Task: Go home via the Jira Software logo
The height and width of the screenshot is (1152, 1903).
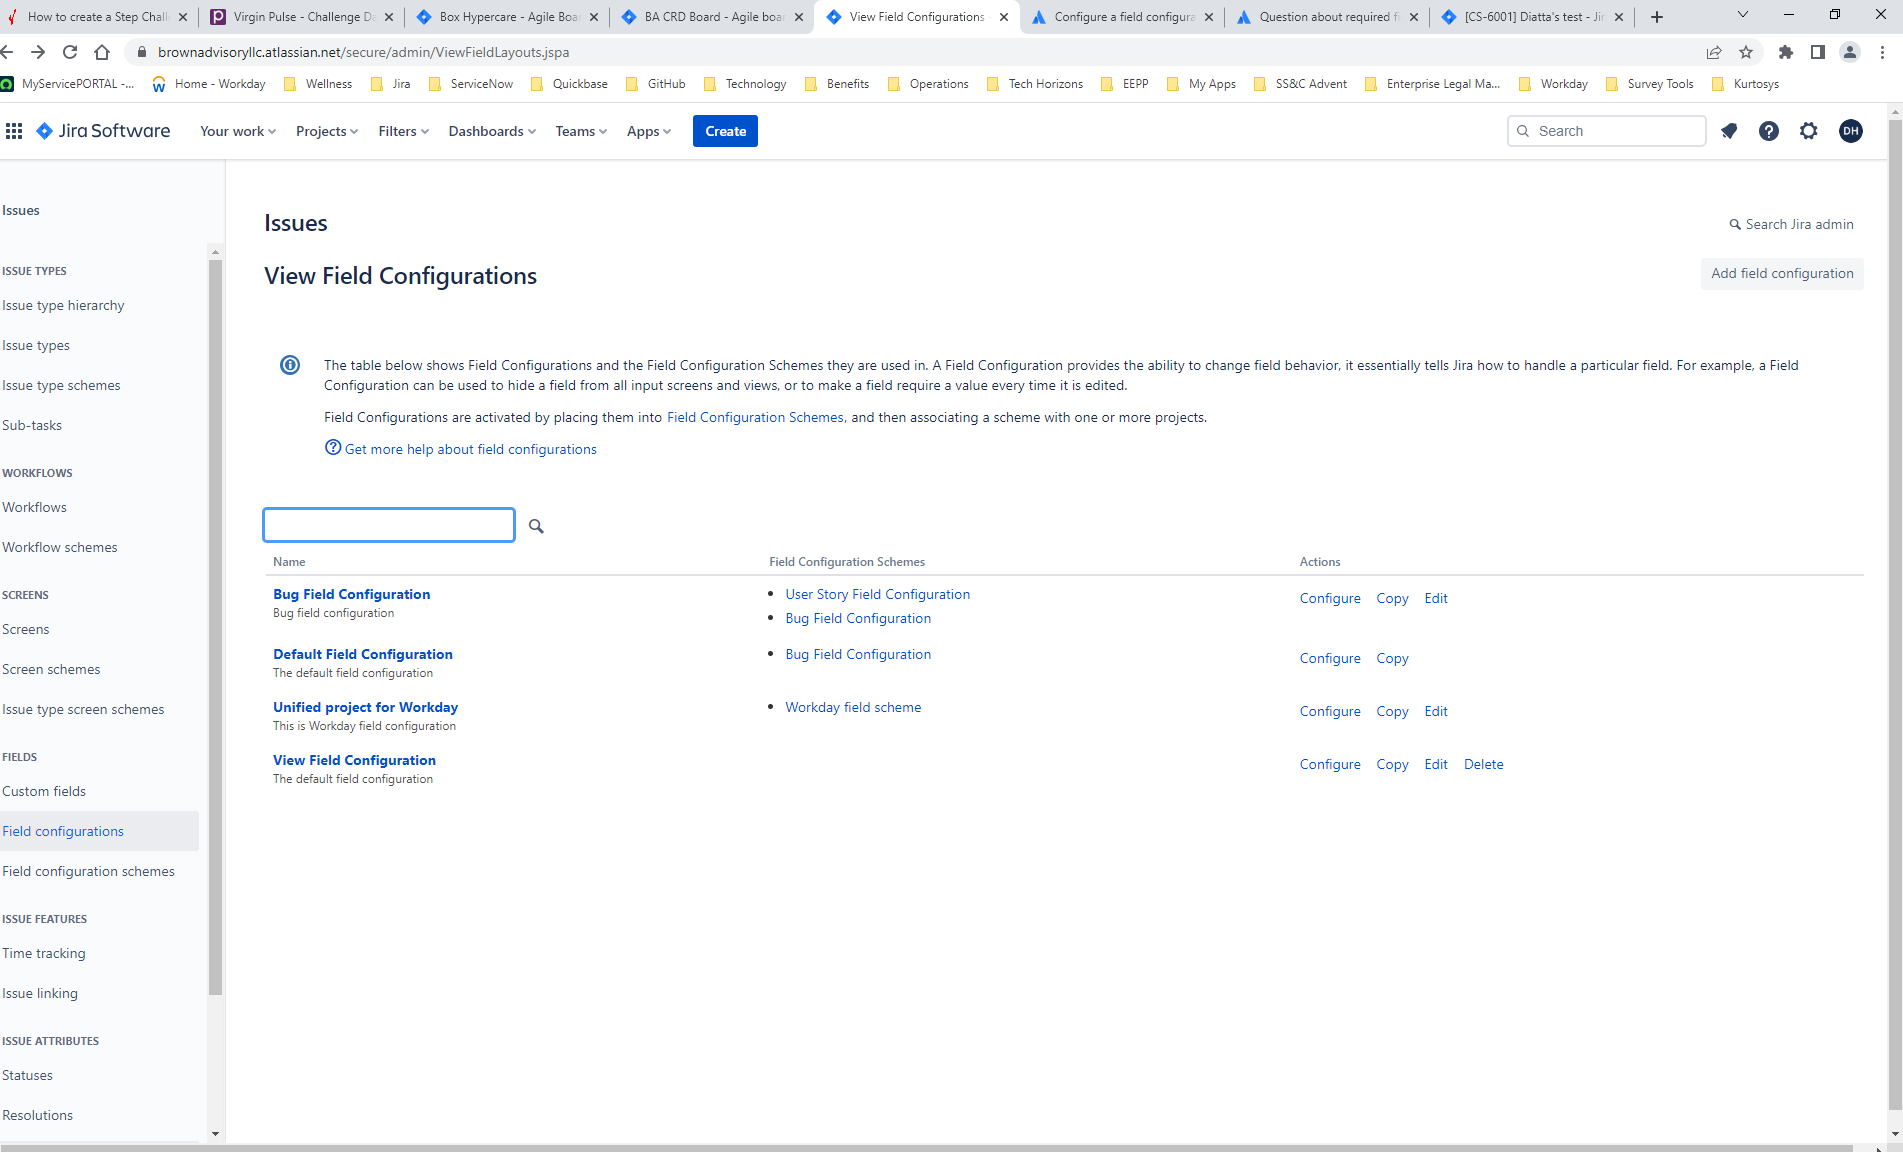Action: (x=103, y=131)
